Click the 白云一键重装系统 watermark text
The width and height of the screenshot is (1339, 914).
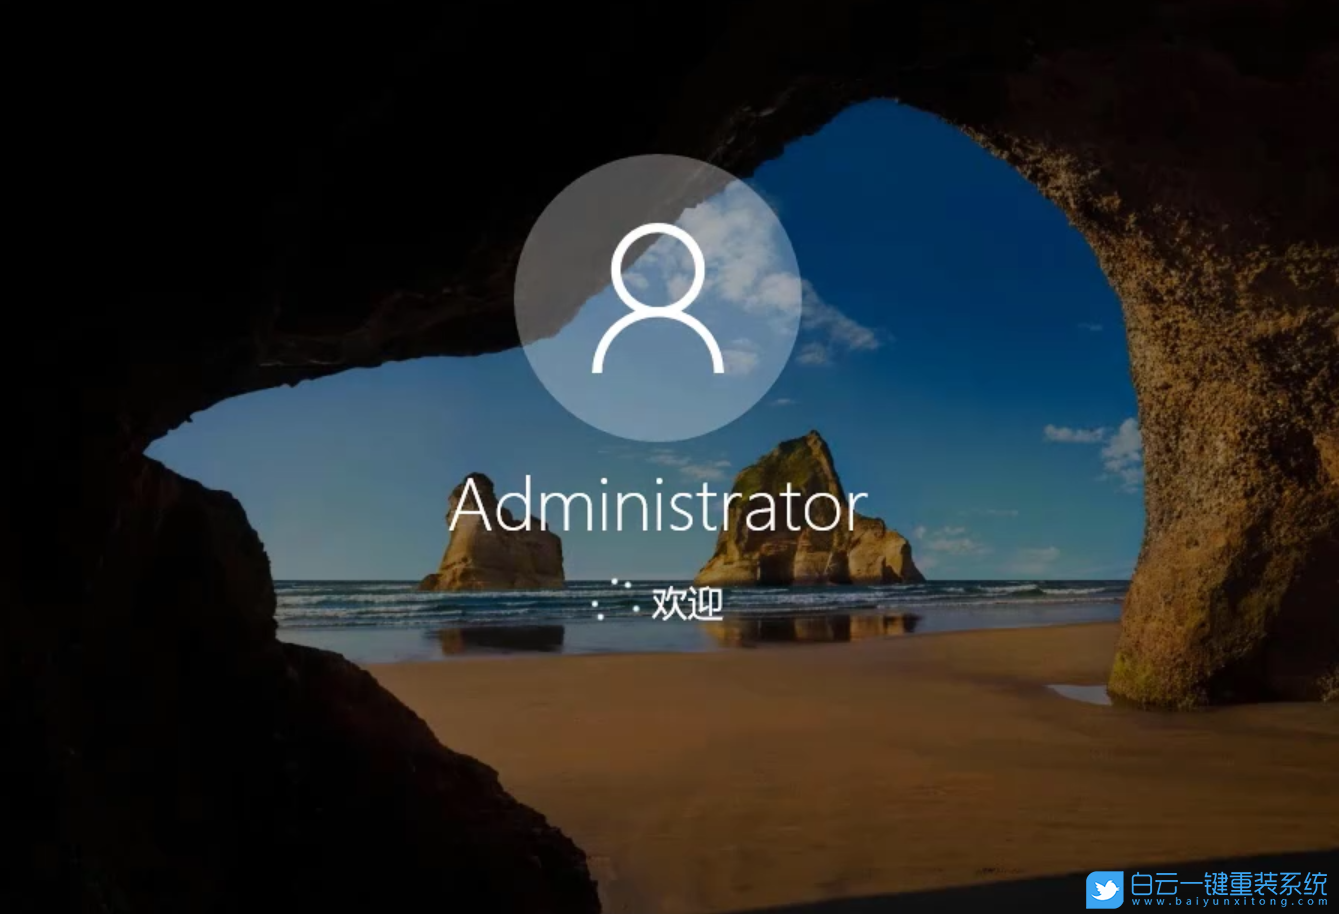pos(1228,883)
